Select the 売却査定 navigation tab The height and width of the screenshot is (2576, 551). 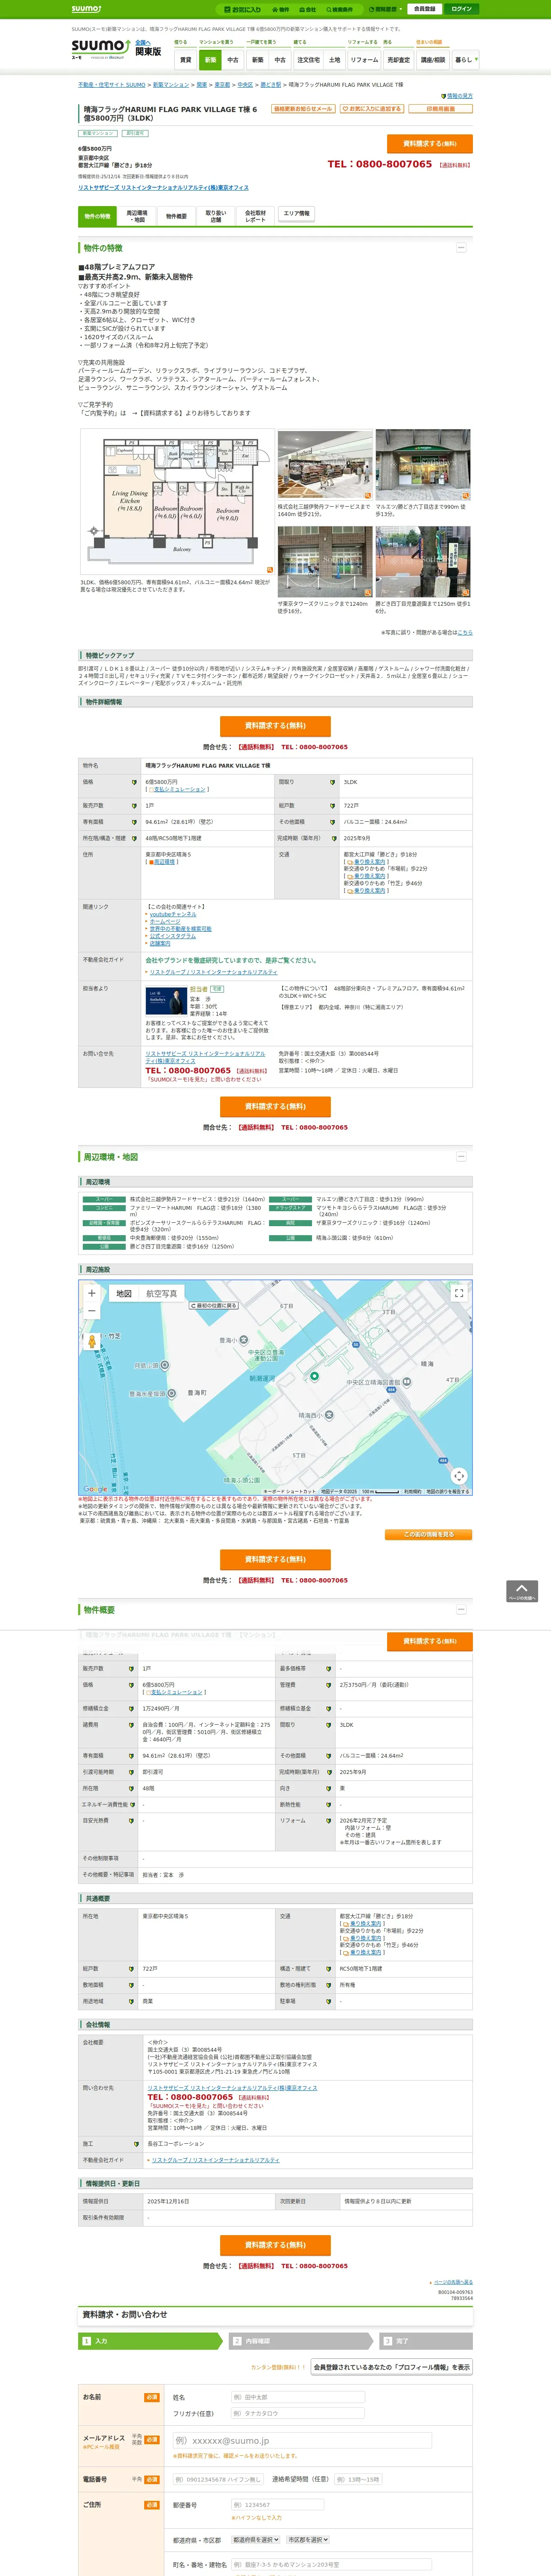point(398,60)
